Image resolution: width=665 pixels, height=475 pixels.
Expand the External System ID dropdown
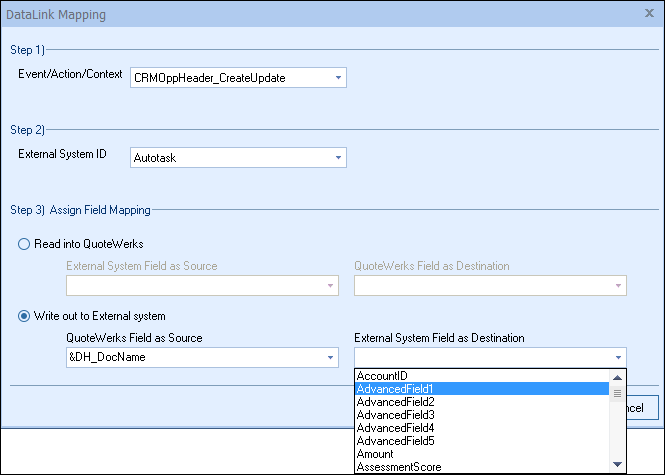338,158
